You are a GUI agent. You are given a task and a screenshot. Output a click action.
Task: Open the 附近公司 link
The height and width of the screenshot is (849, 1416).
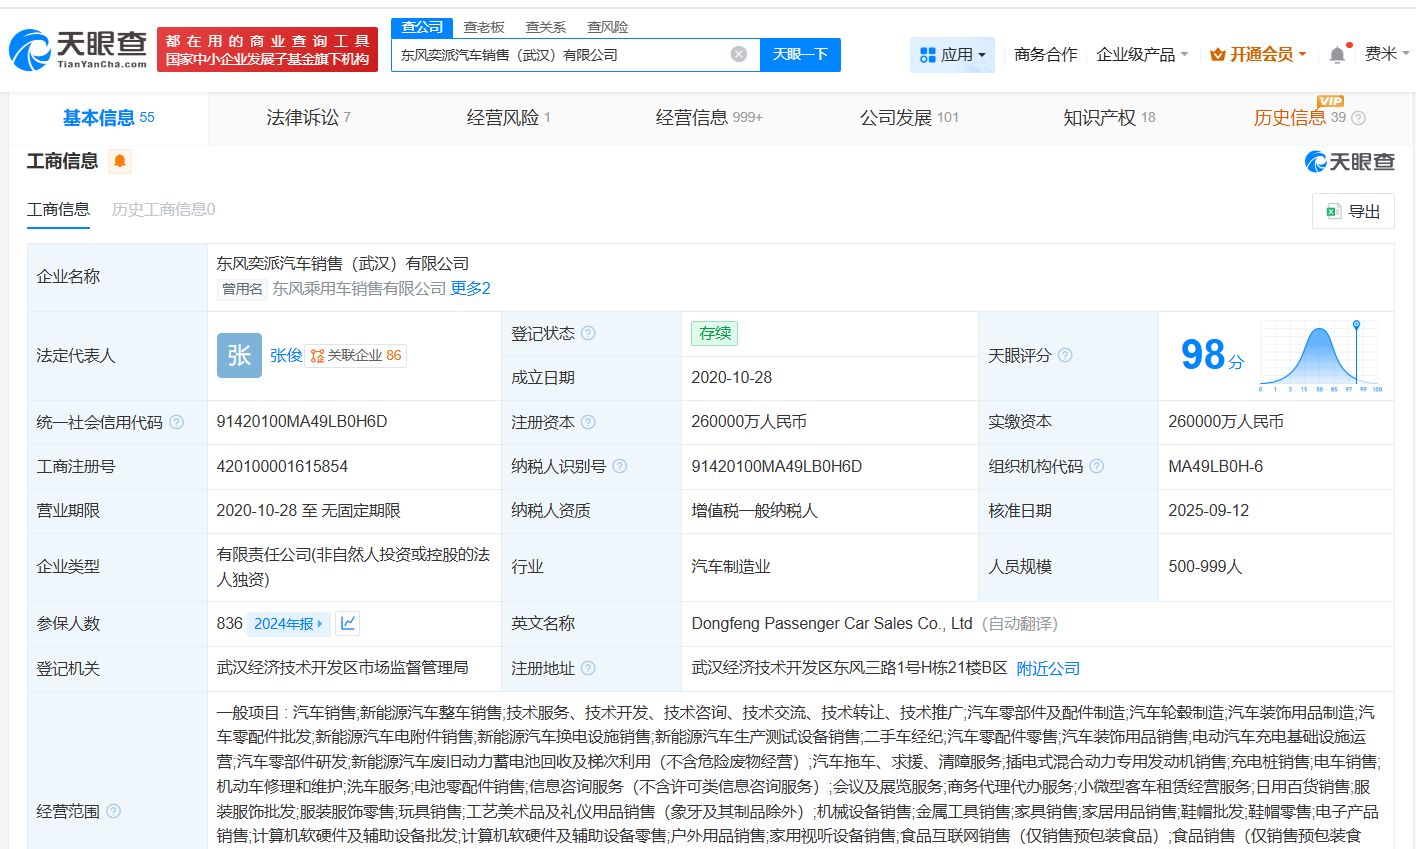[x=1047, y=668]
